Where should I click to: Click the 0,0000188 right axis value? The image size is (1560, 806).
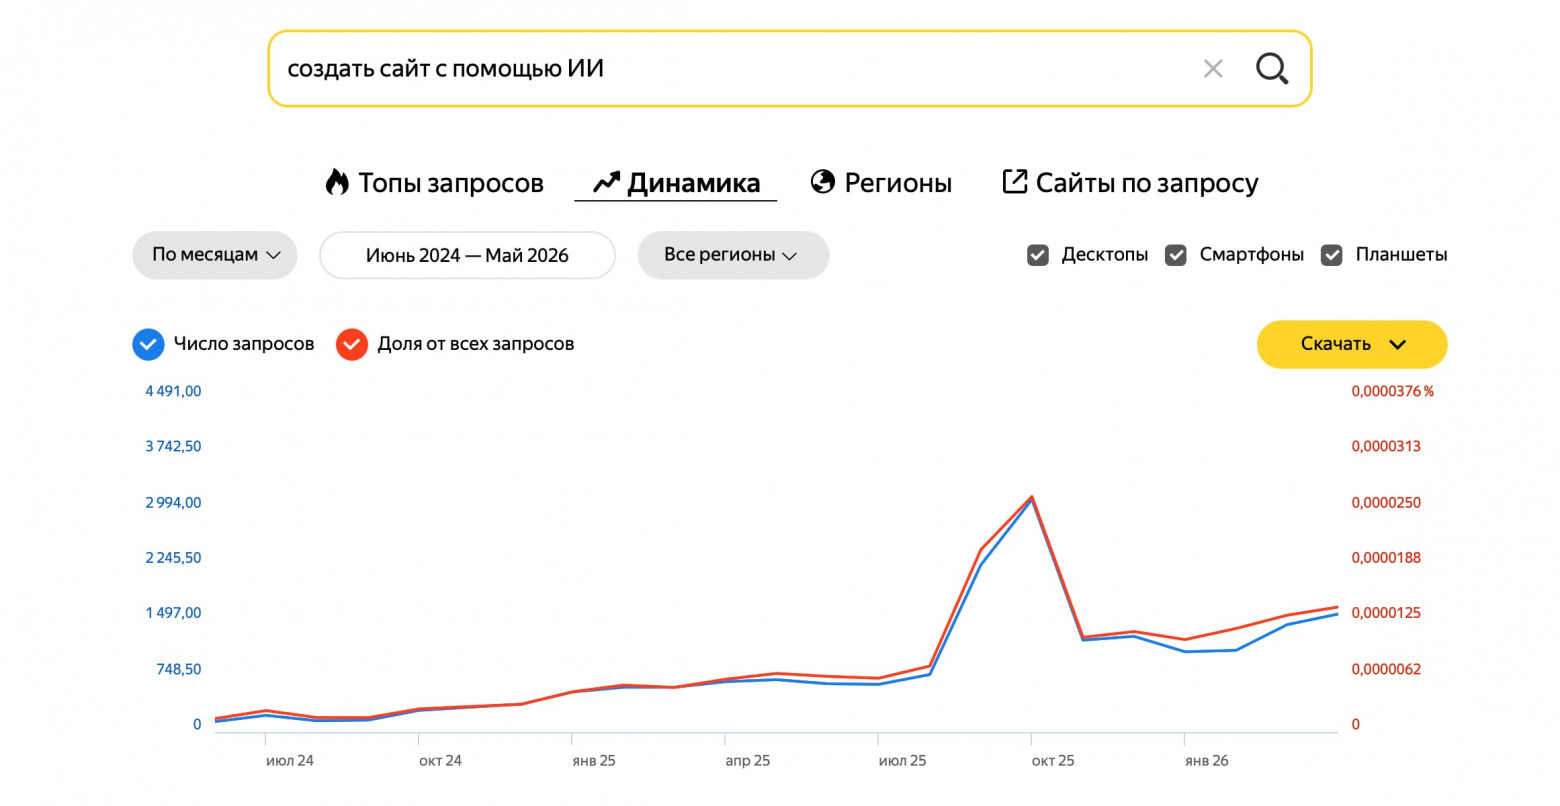click(x=1386, y=557)
